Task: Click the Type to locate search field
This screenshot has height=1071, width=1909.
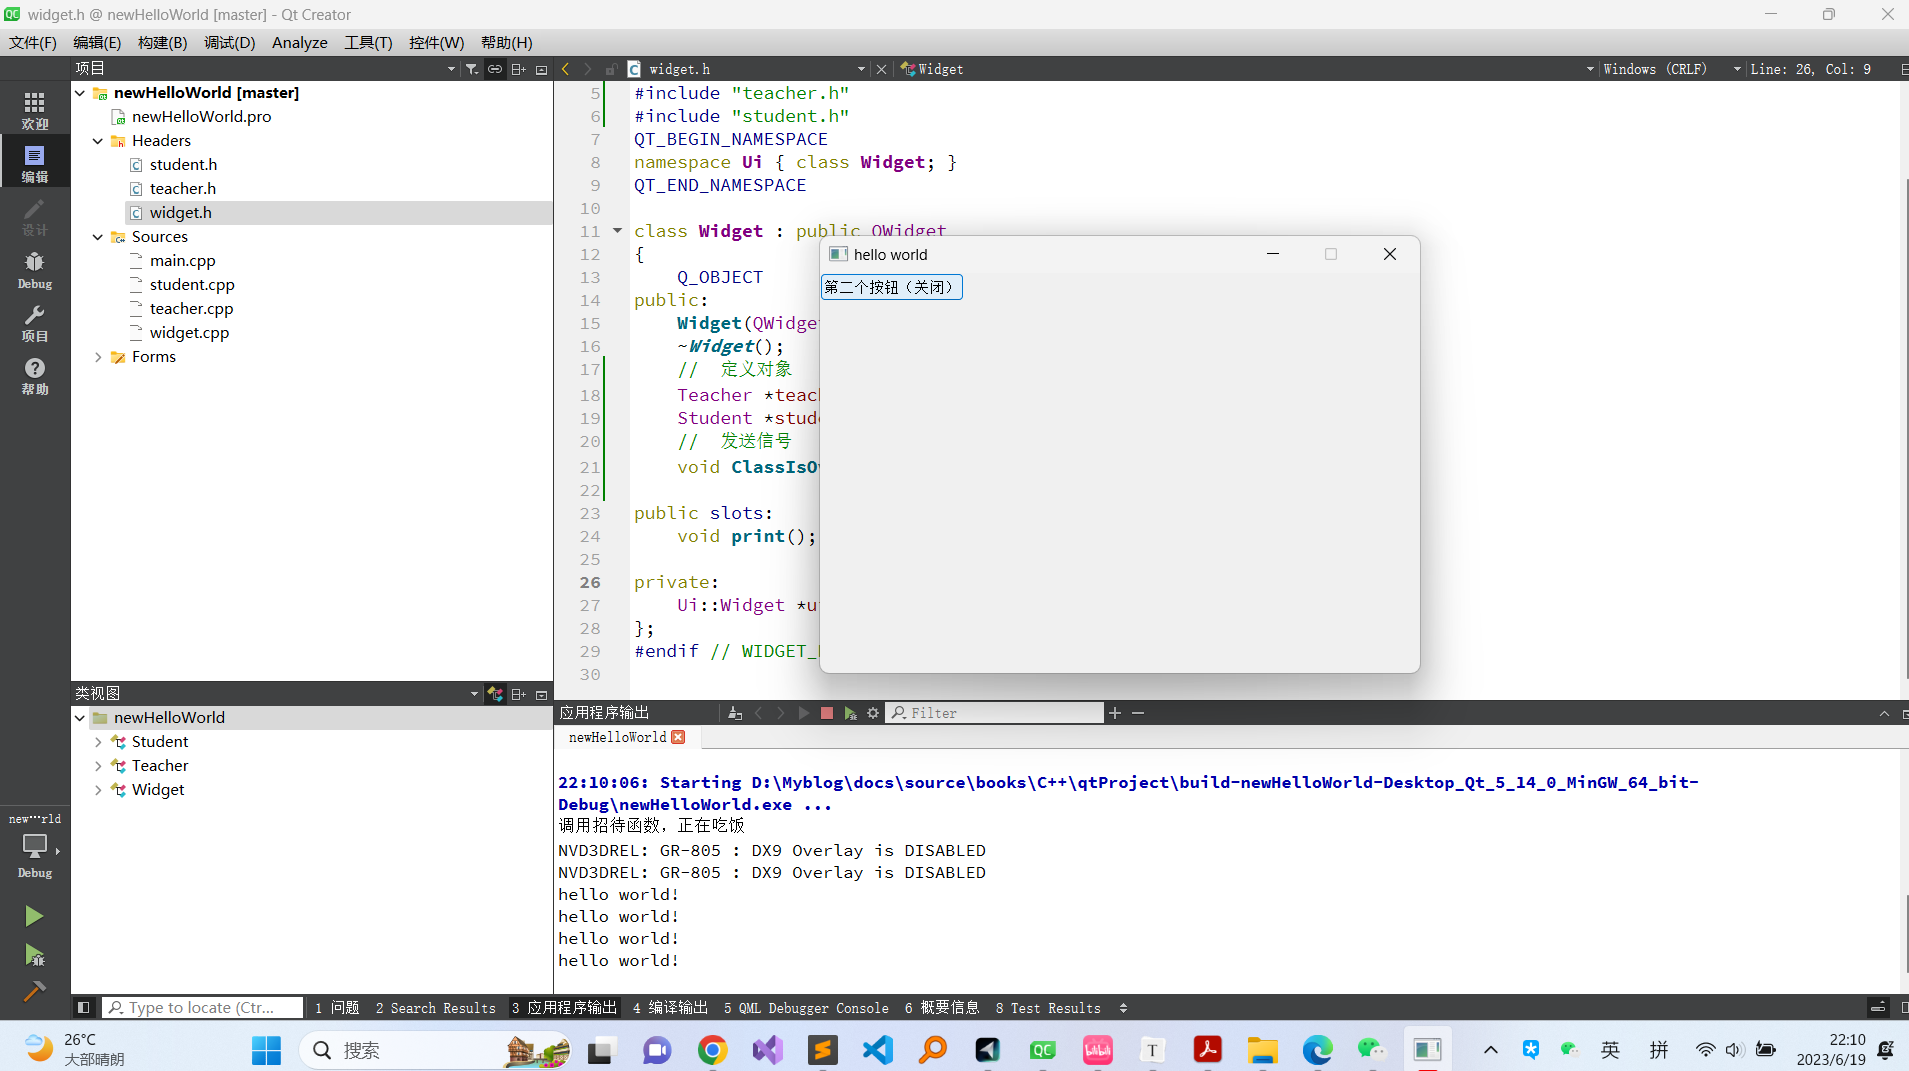Action: point(203,1008)
